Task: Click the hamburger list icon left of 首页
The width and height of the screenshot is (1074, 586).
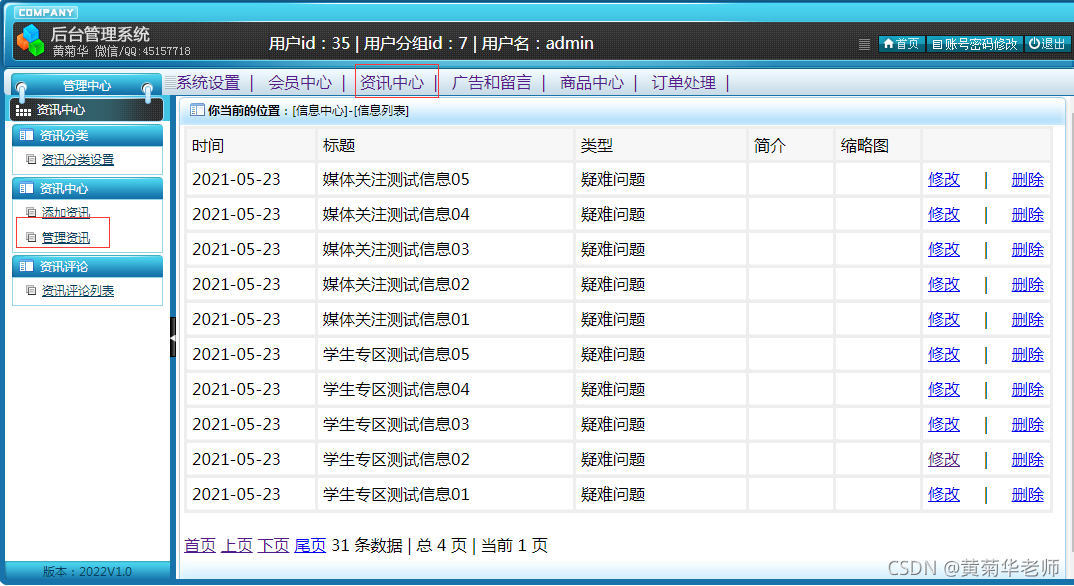Action: point(864,44)
